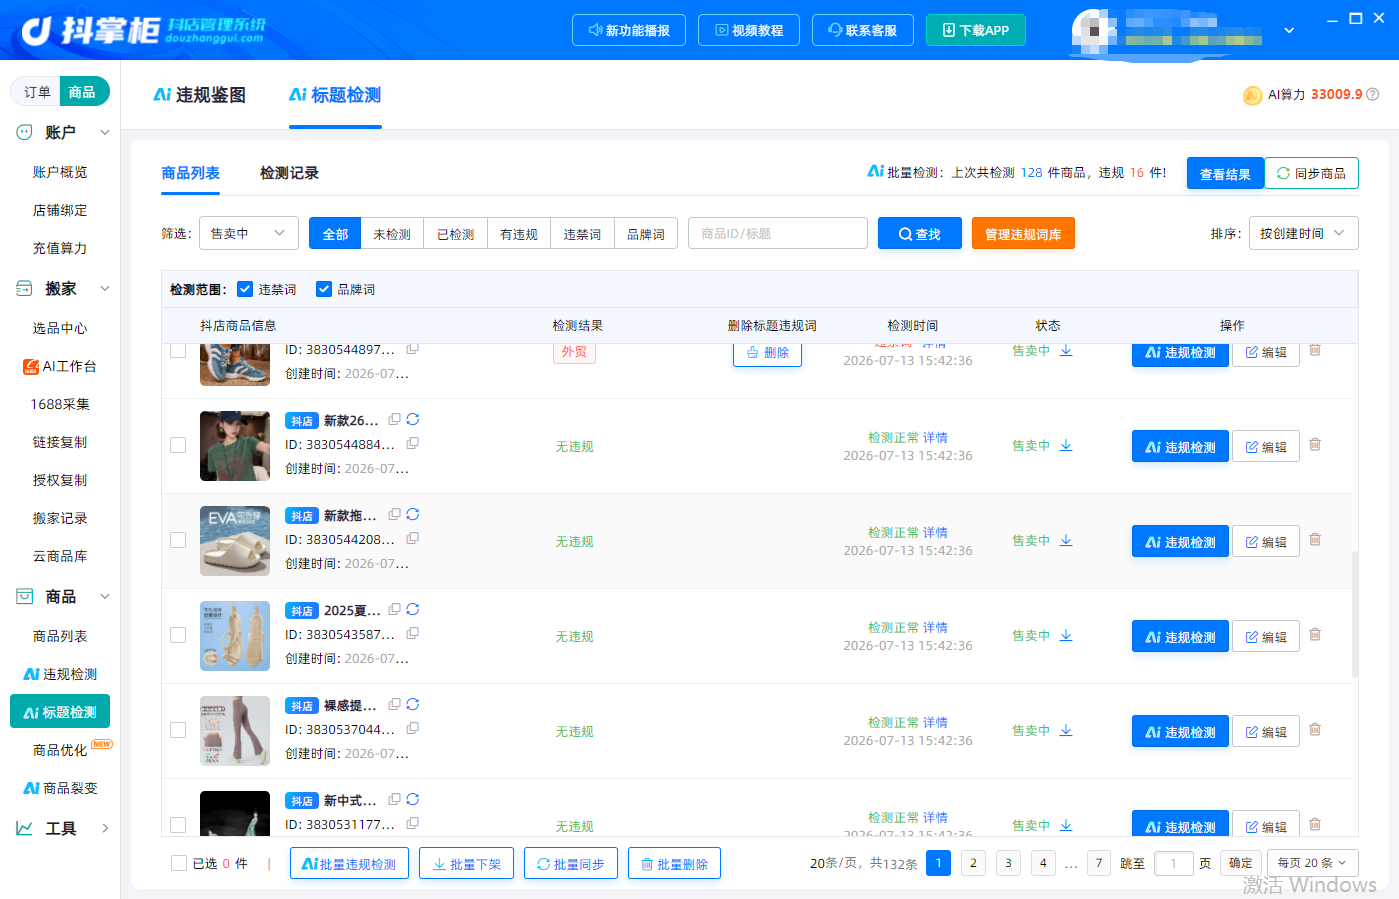Viewport: 1399px width, 899px height.
Task: Uncheck the 品牌词 detection scope checkbox
Action: (x=324, y=289)
